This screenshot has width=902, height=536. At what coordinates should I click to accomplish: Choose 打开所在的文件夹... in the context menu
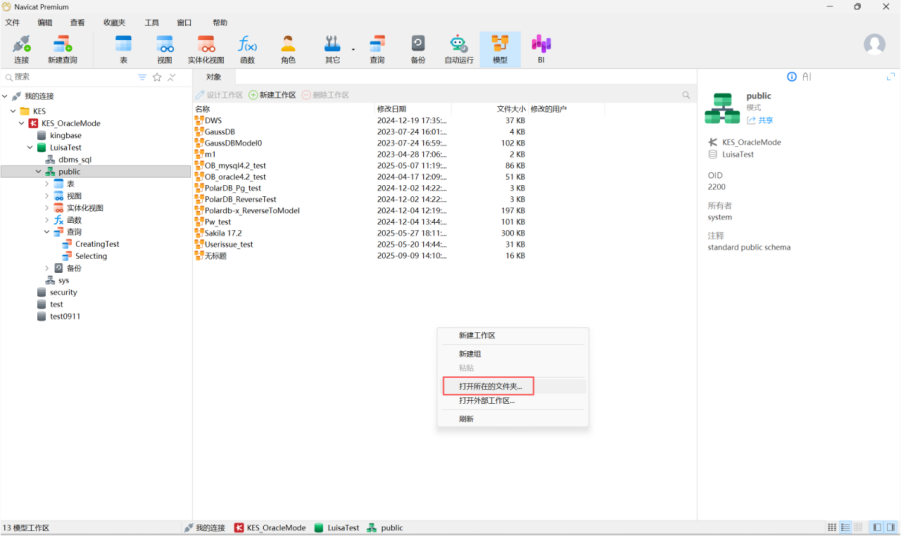click(489, 386)
